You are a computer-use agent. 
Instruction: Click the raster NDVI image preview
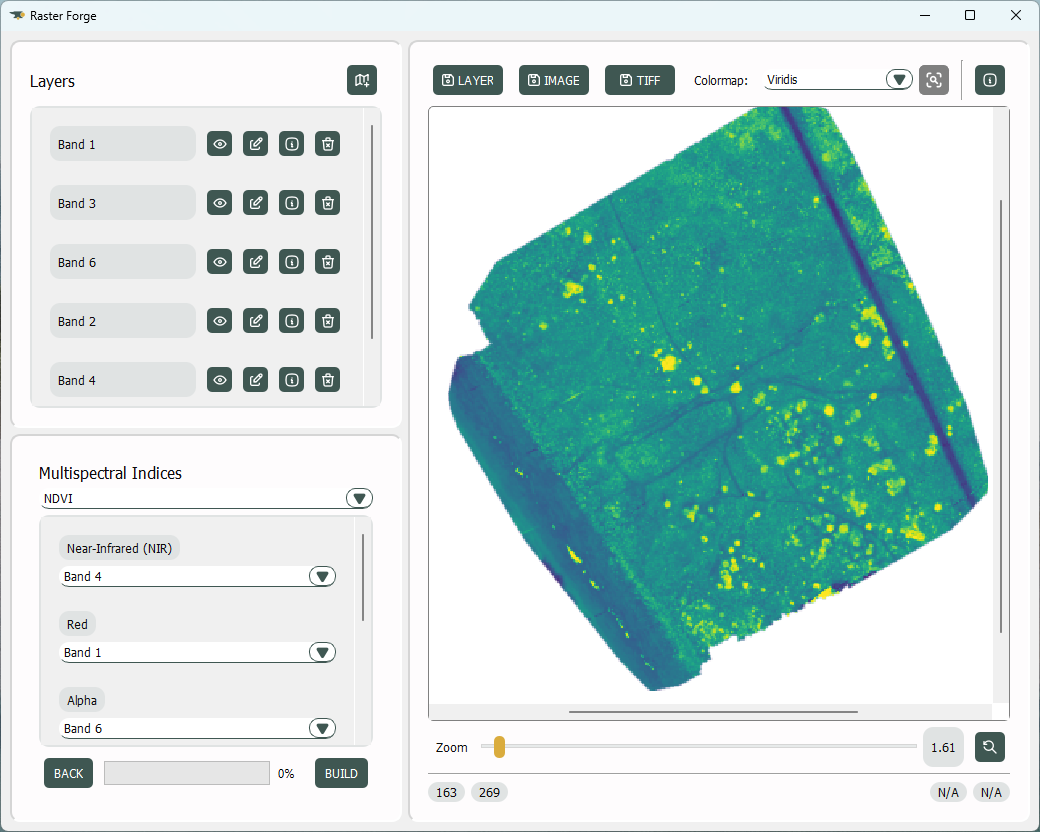pyautogui.click(x=718, y=399)
